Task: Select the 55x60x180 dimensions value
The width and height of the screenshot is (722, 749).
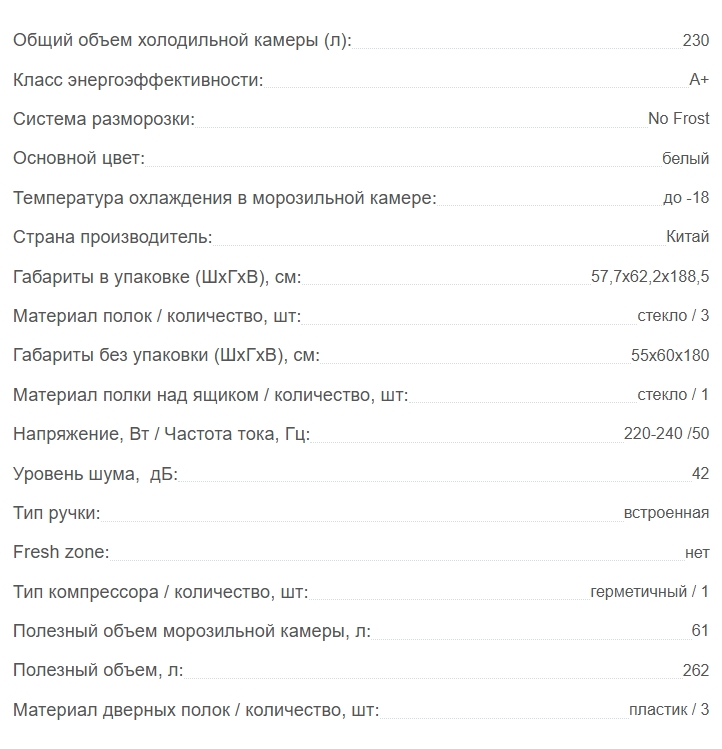Action: (670, 355)
